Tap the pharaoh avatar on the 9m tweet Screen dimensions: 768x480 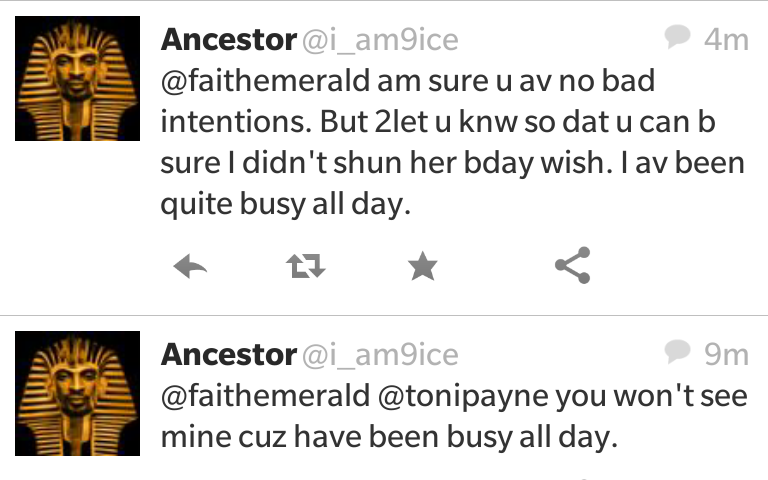pyautogui.click(x=77, y=393)
